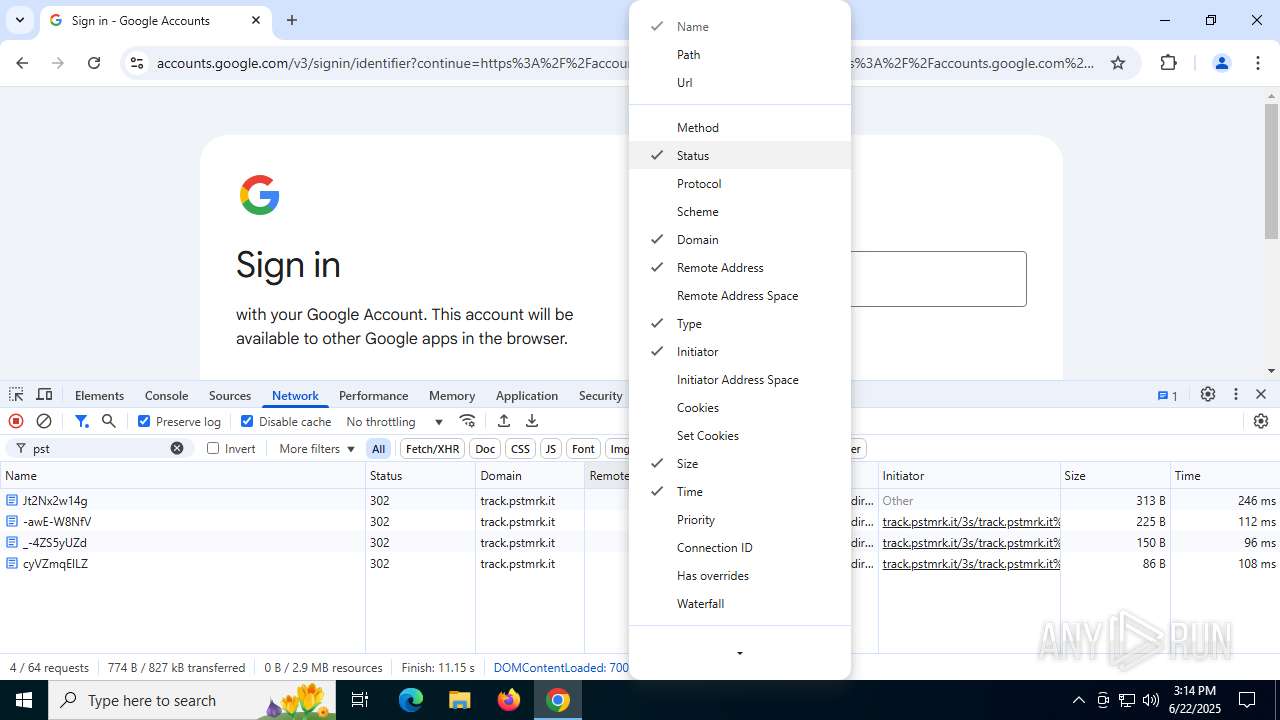Click the network filter text field

click(98, 448)
